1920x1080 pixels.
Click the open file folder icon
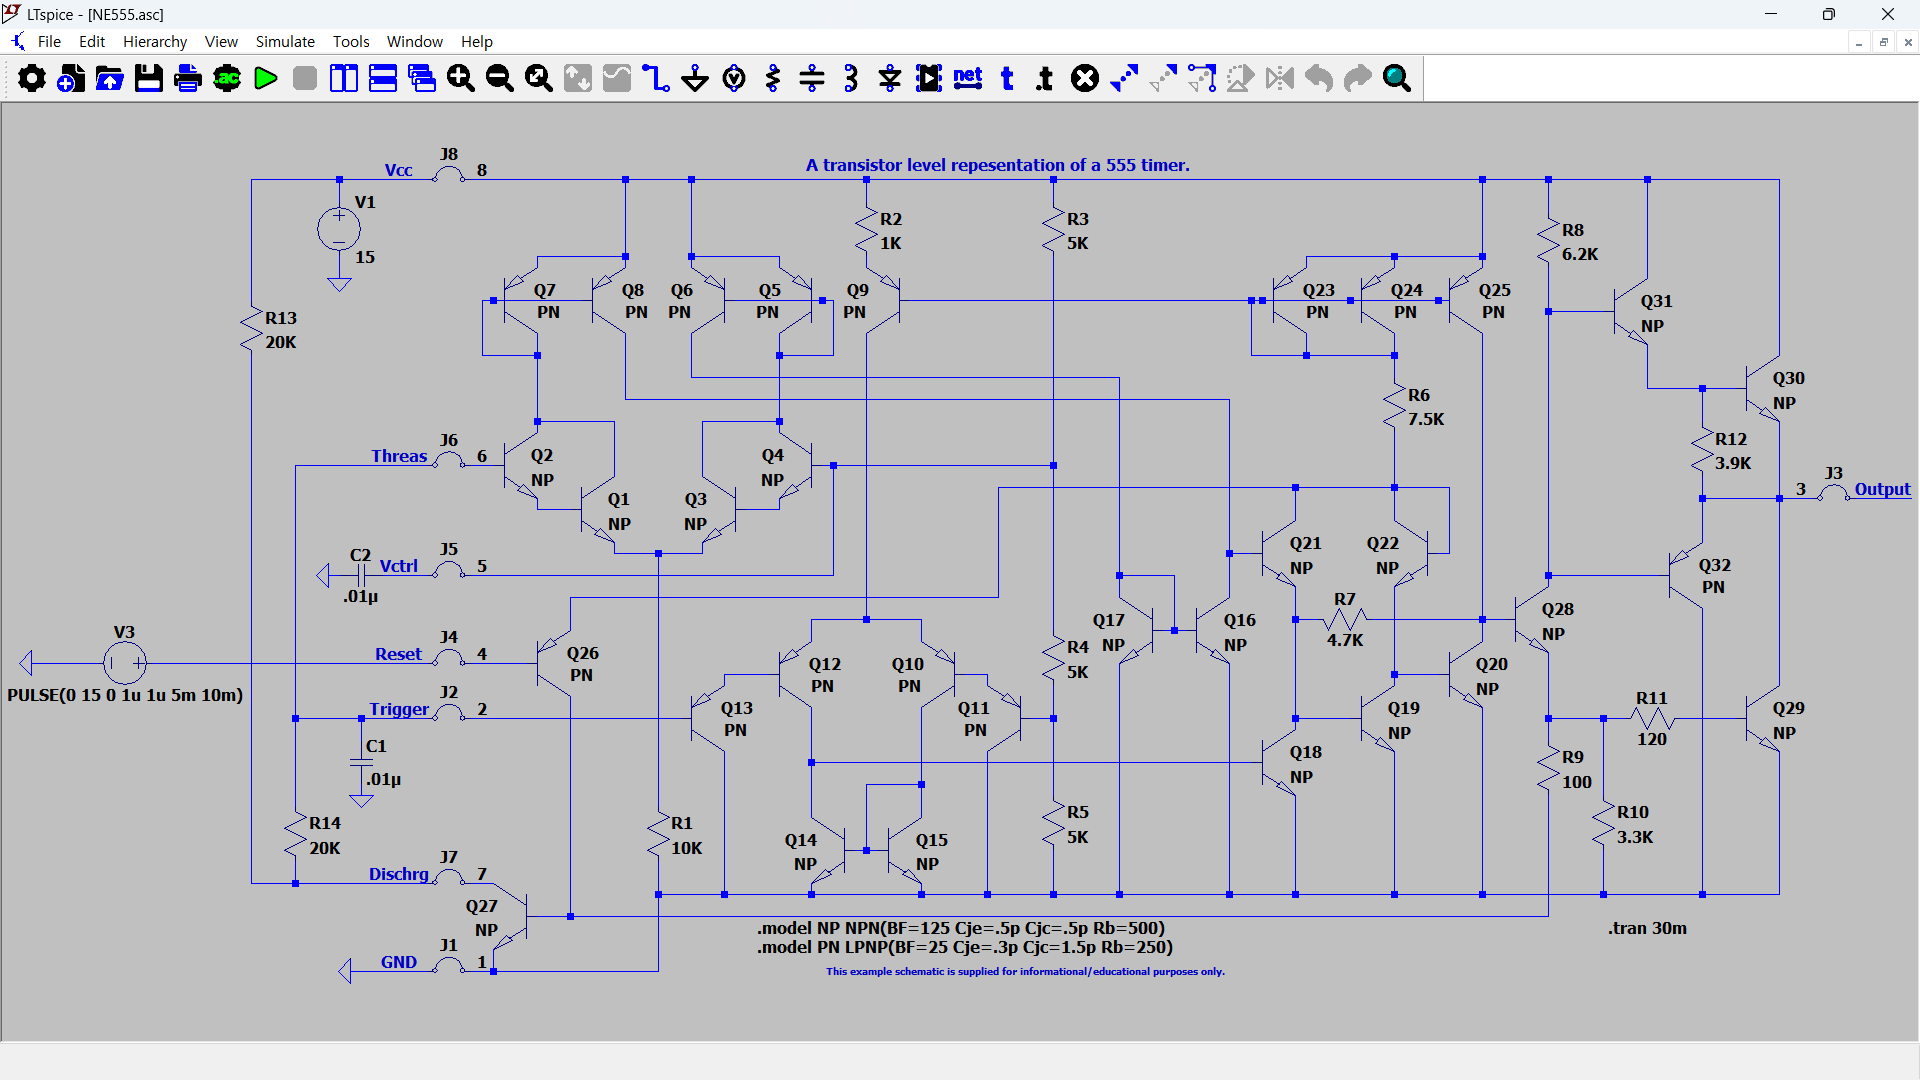110,78
